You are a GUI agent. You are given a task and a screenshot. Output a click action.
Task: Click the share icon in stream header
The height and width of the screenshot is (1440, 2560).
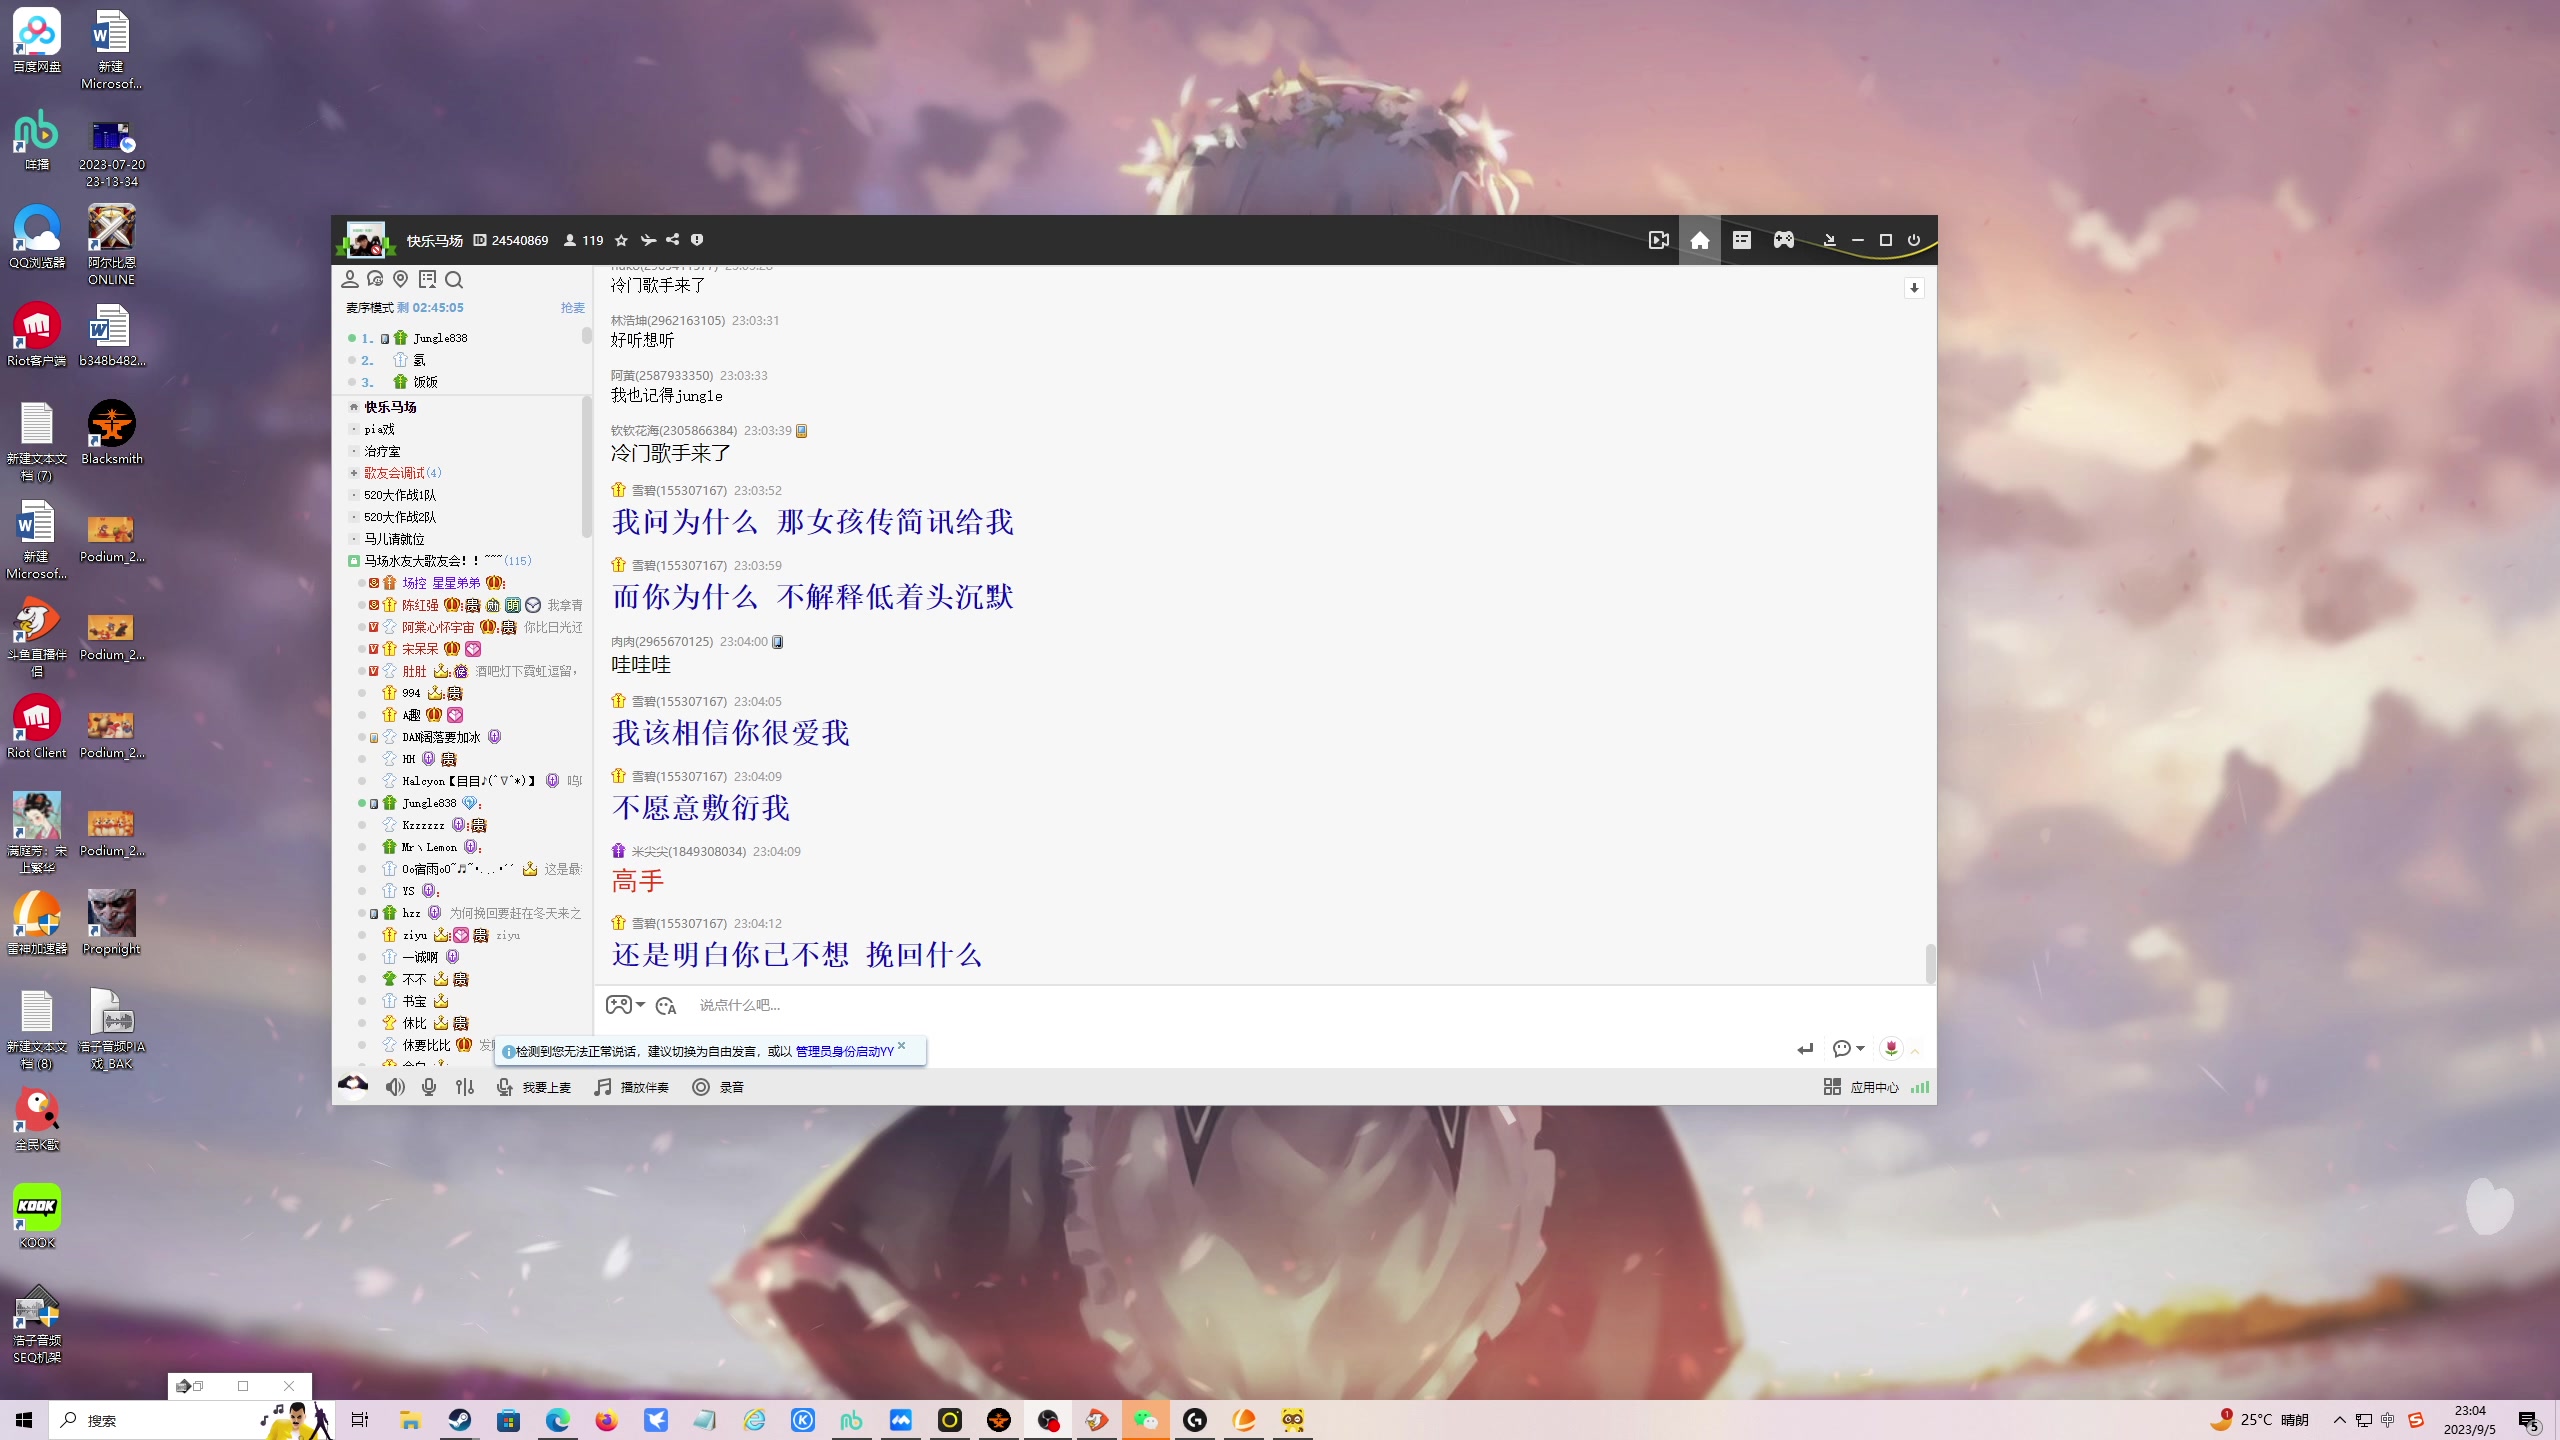pos(672,239)
